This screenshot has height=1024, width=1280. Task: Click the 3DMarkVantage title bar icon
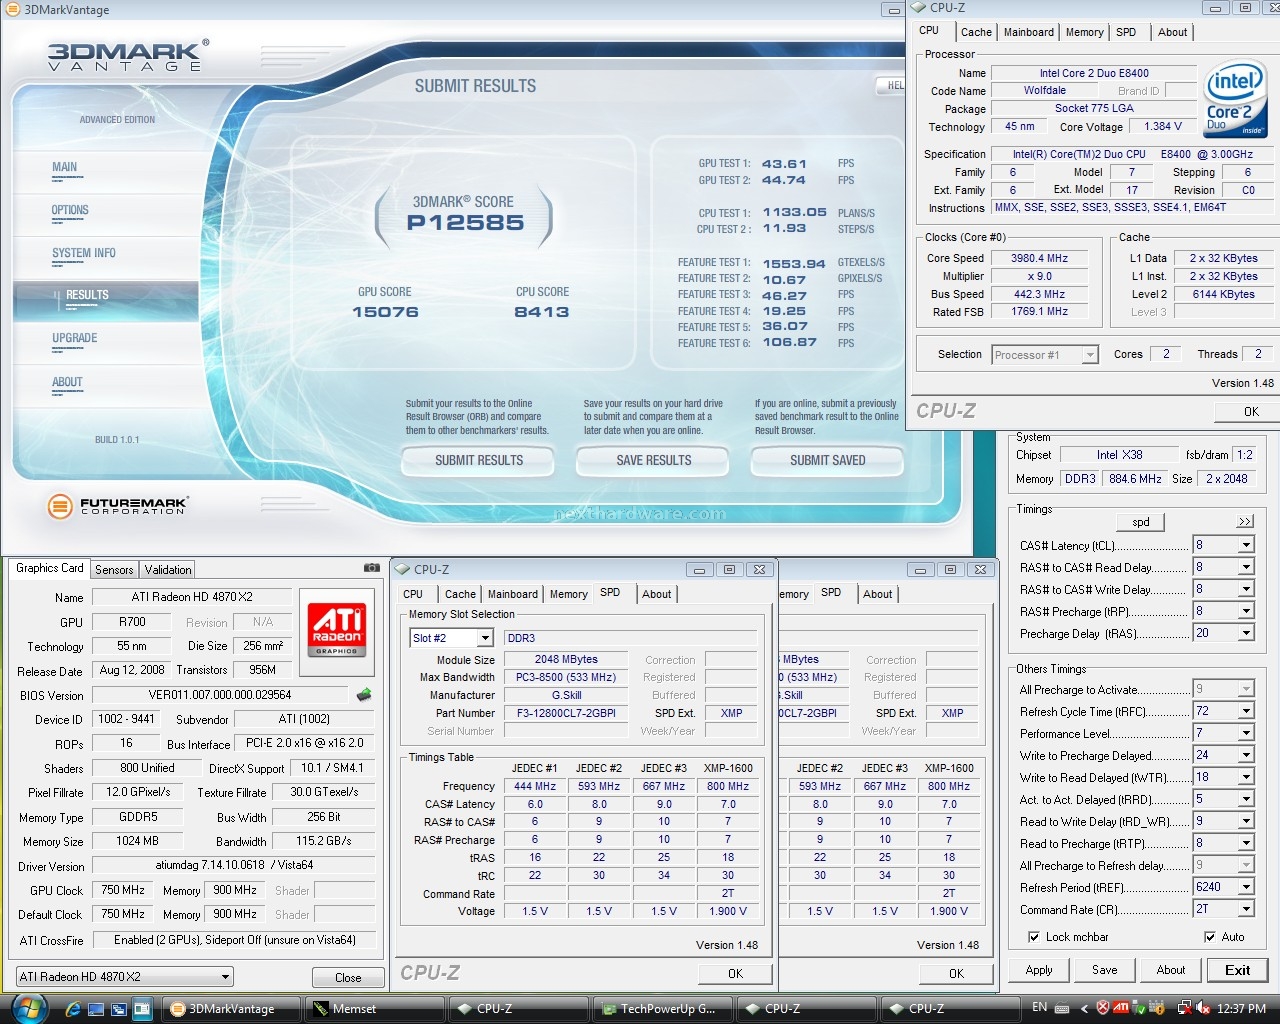(12, 9)
